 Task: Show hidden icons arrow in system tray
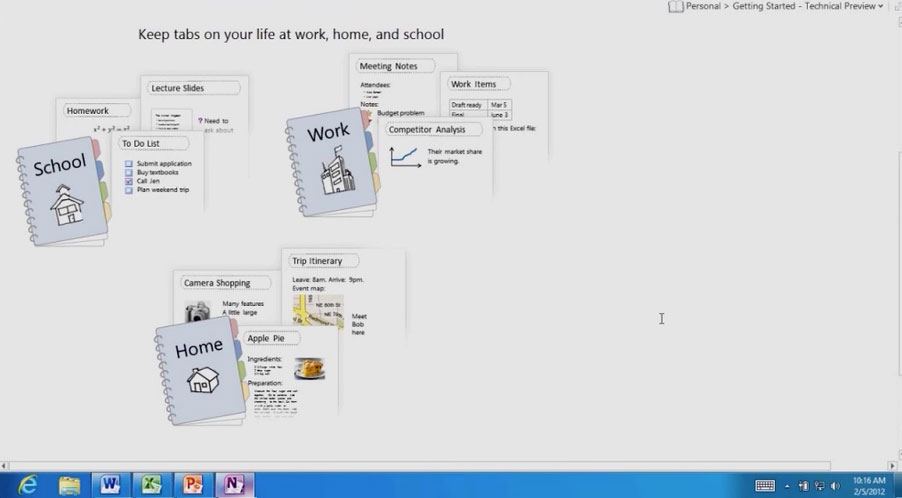tap(787, 486)
